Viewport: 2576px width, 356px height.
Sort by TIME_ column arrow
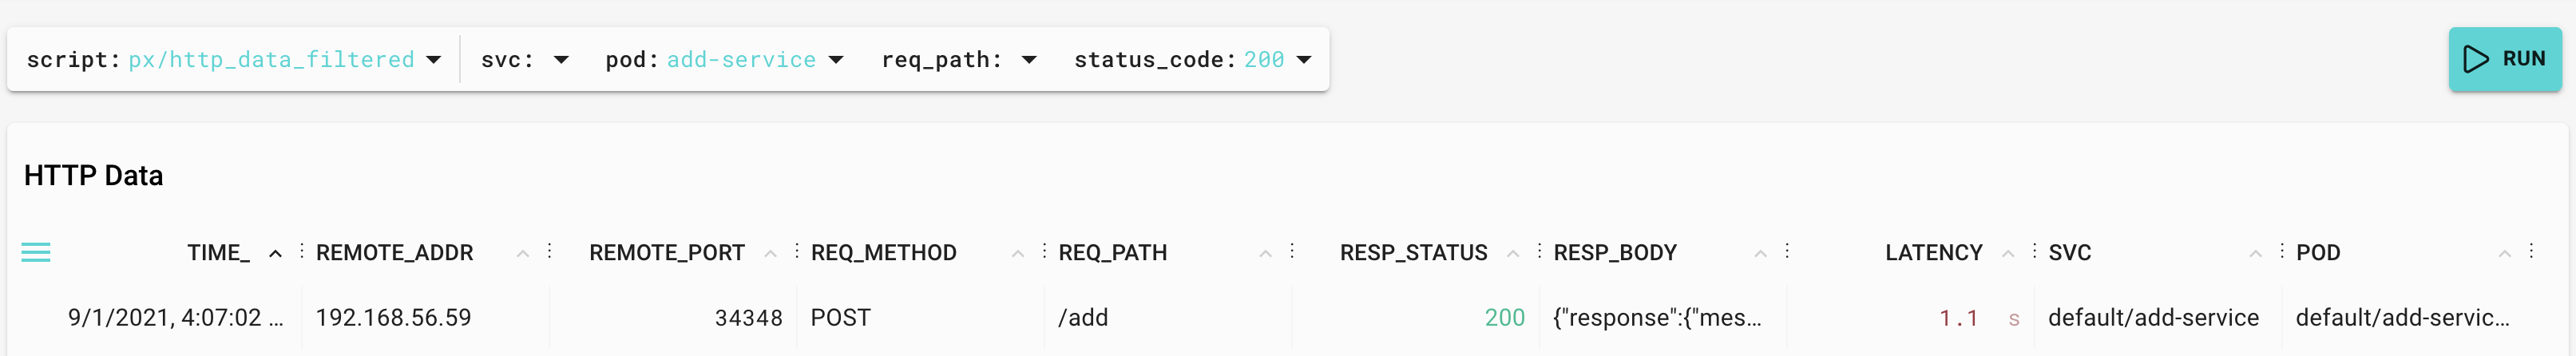pyautogui.click(x=275, y=254)
